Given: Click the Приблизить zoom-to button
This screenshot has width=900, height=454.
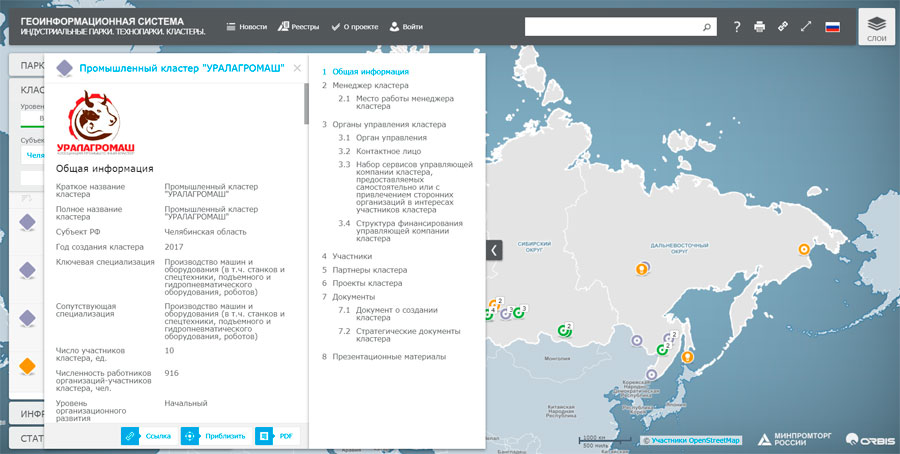Looking at the screenshot, I should 214,436.
